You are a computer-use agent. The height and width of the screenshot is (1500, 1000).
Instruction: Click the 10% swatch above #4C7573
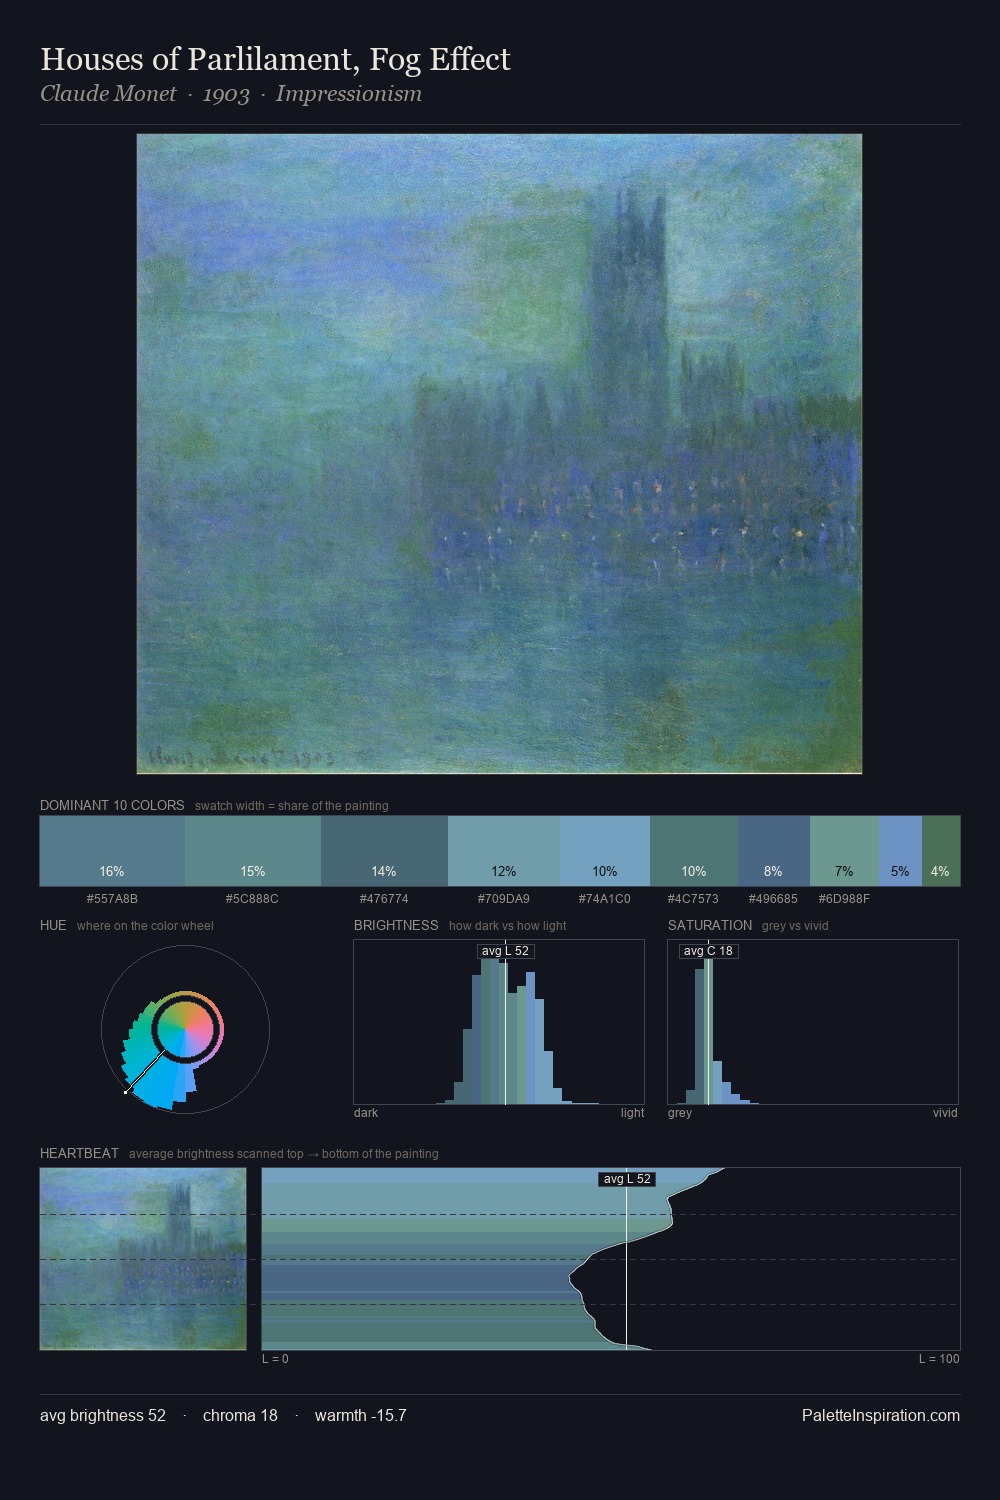point(694,851)
